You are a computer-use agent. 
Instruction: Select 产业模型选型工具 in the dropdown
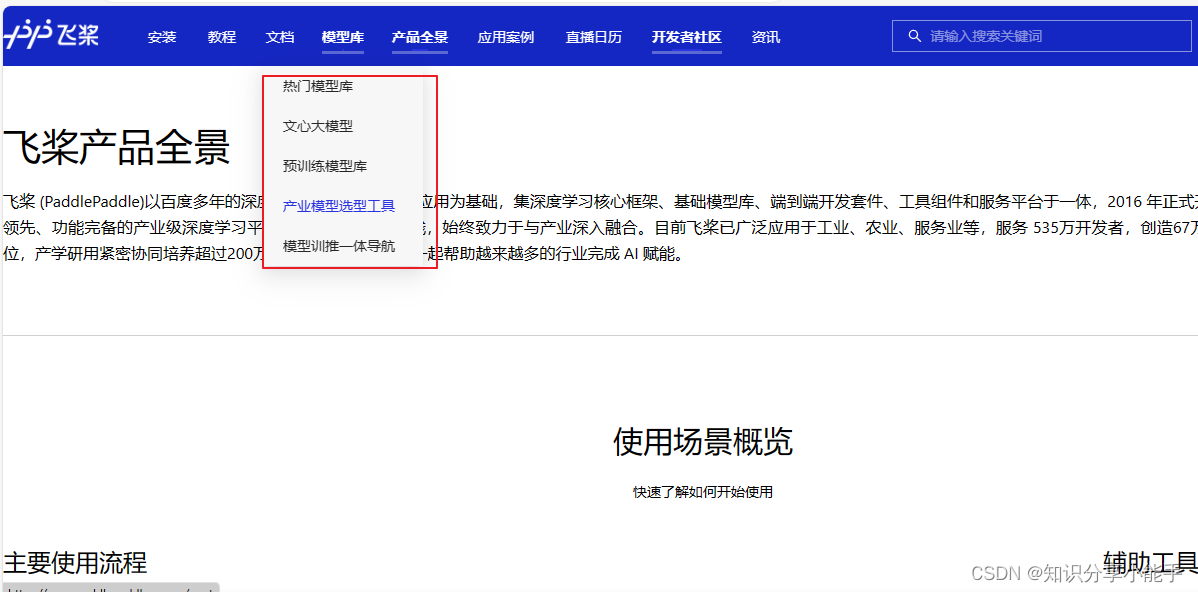tap(338, 205)
